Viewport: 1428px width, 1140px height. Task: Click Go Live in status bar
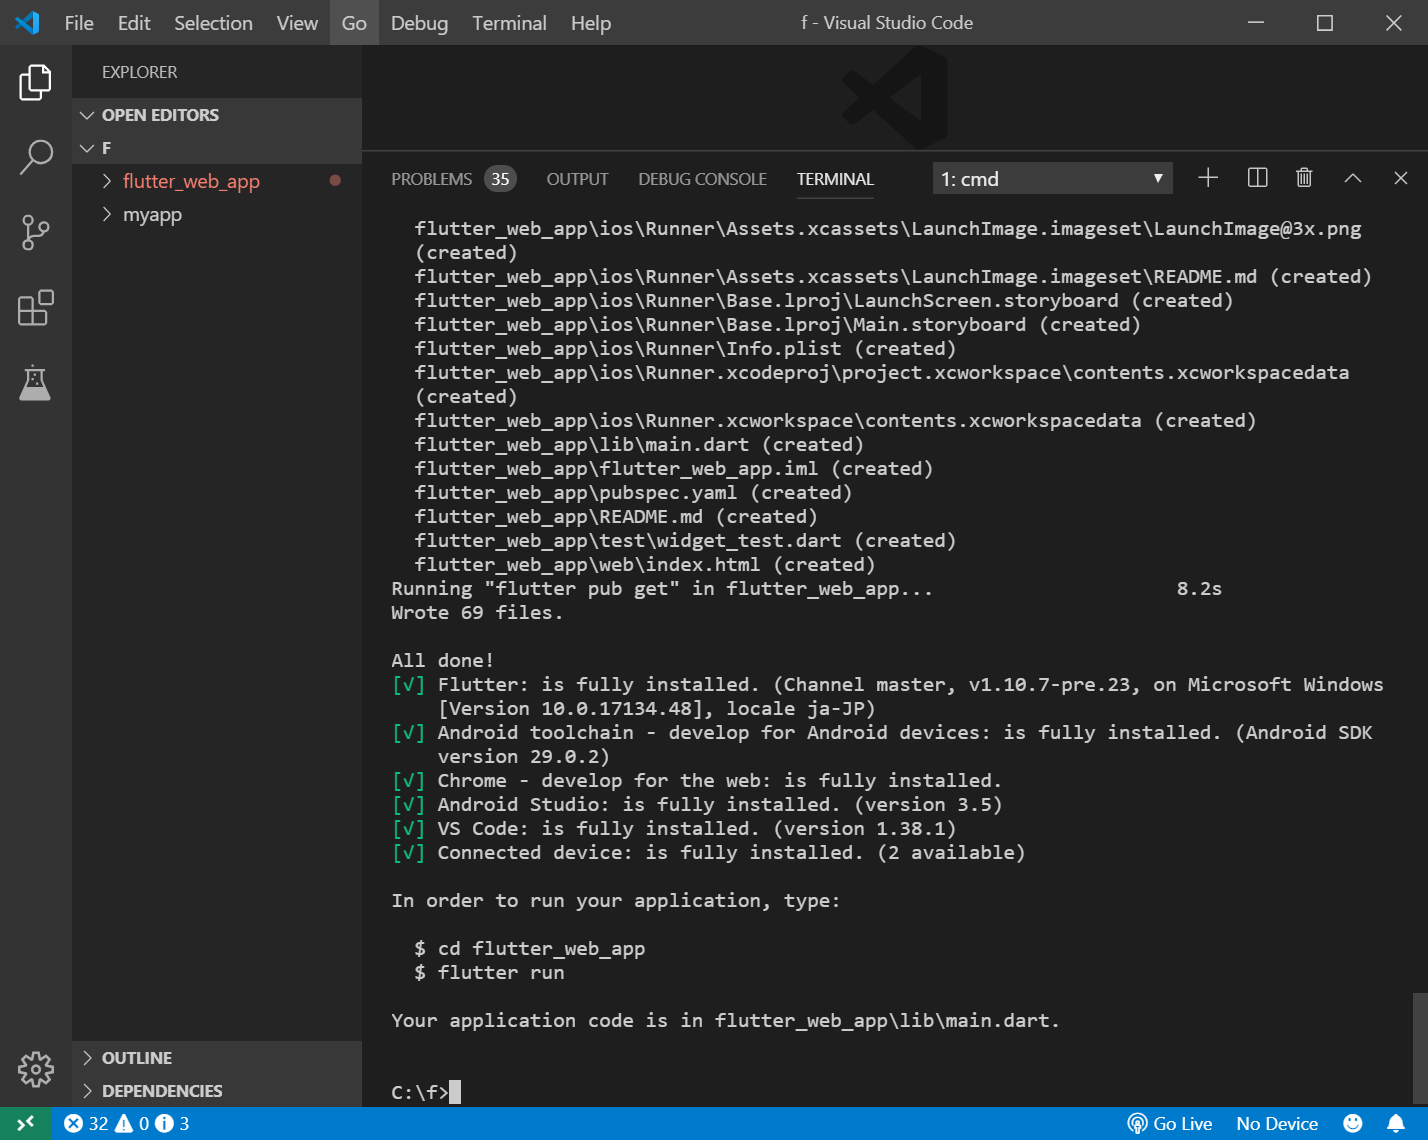[x=1170, y=1123]
